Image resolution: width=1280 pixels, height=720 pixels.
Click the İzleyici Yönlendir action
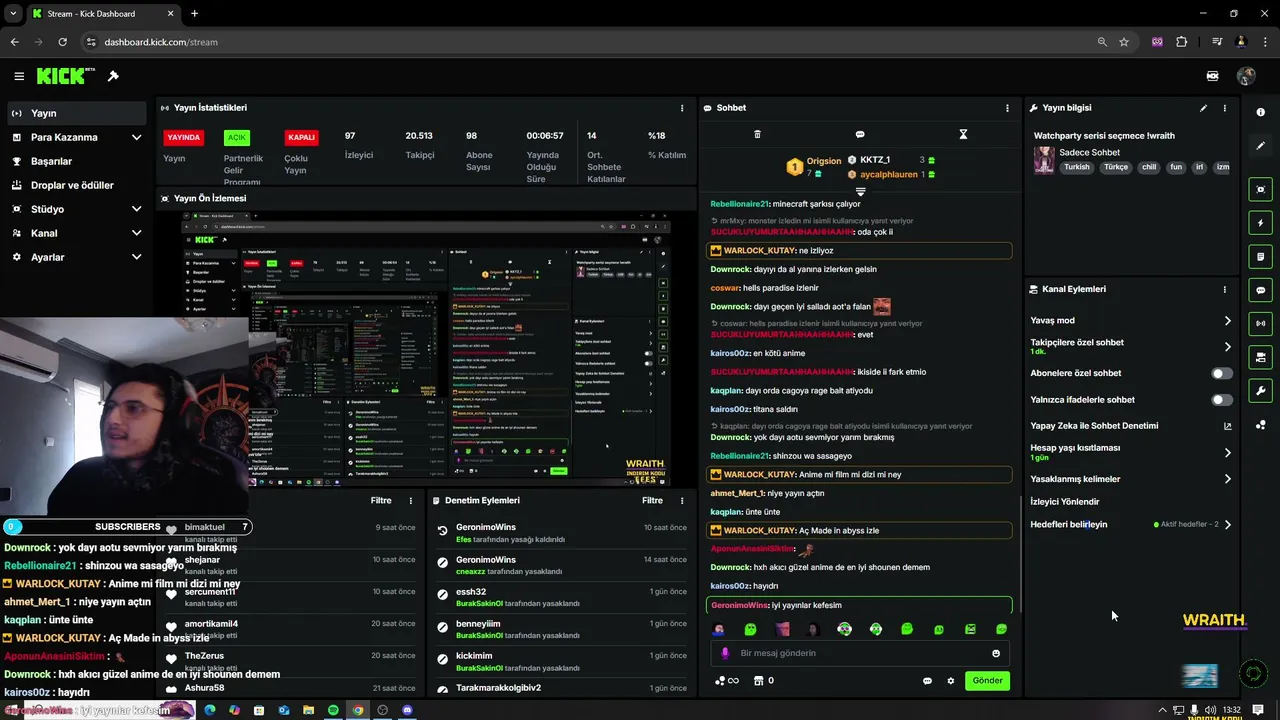pos(1065,502)
